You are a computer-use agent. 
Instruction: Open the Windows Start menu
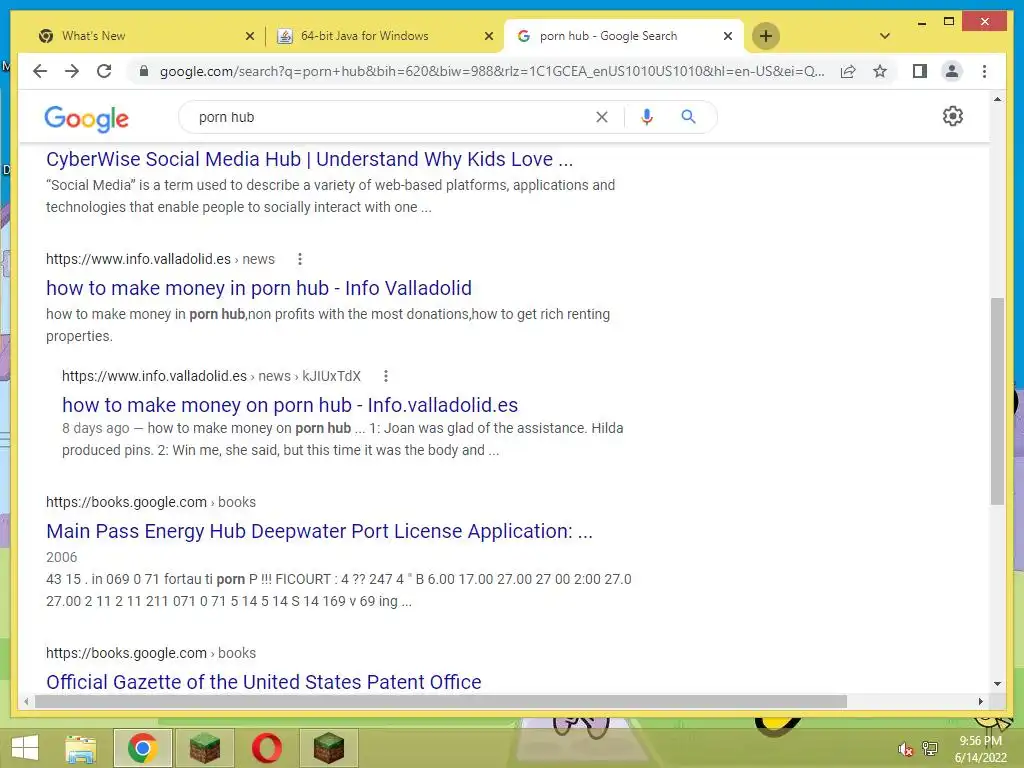point(25,748)
